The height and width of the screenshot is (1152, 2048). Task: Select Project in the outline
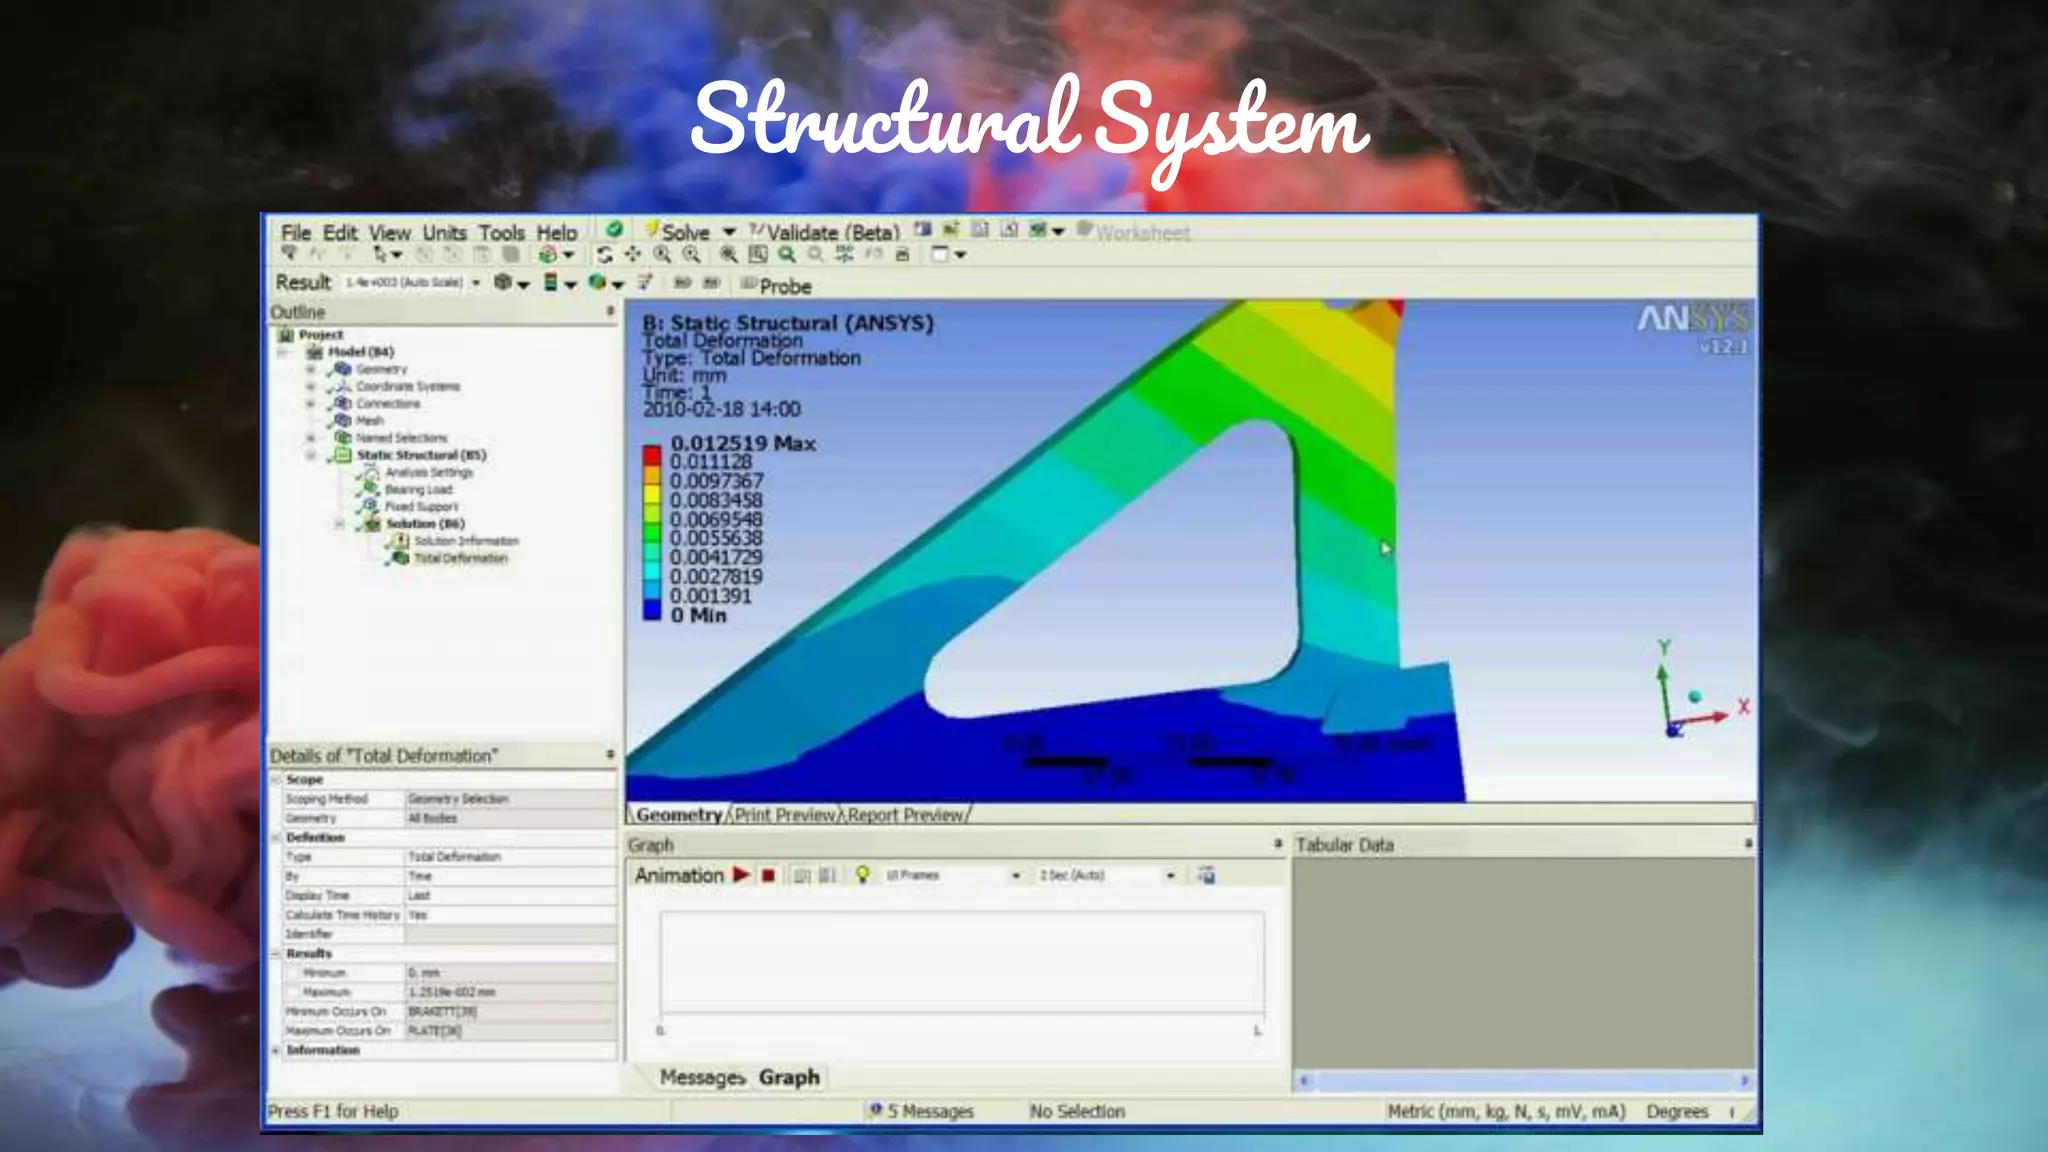point(320,335)
